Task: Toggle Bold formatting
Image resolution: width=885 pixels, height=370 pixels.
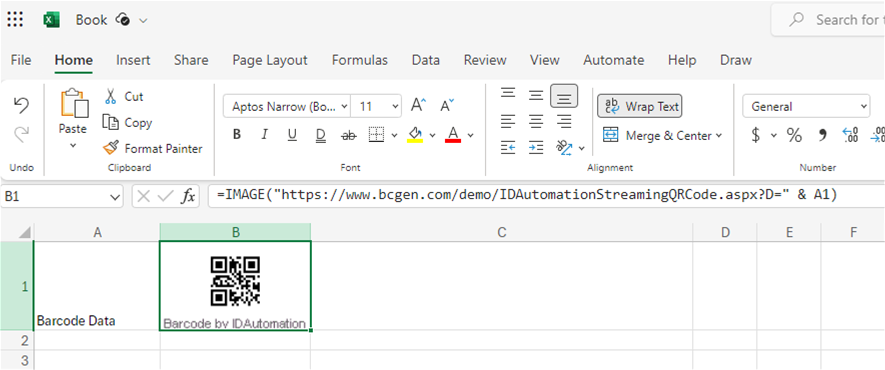Action: click(237, 135)
